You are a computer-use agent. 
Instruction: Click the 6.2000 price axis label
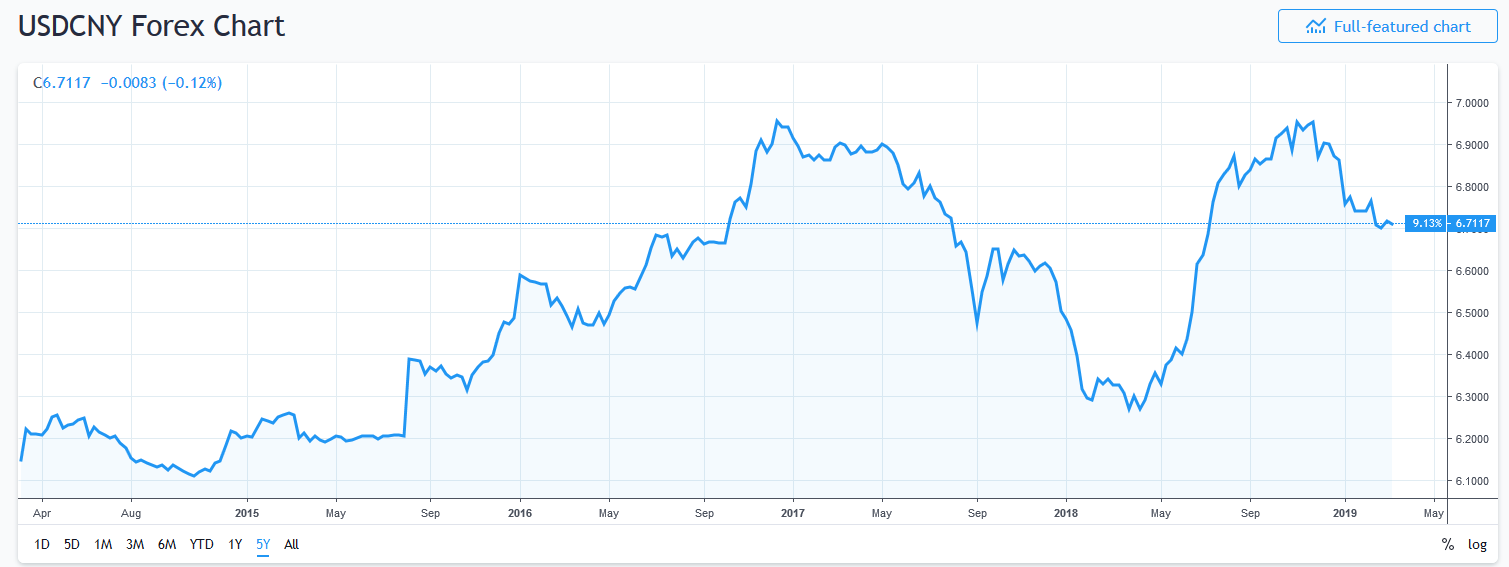click(1474, 439)
